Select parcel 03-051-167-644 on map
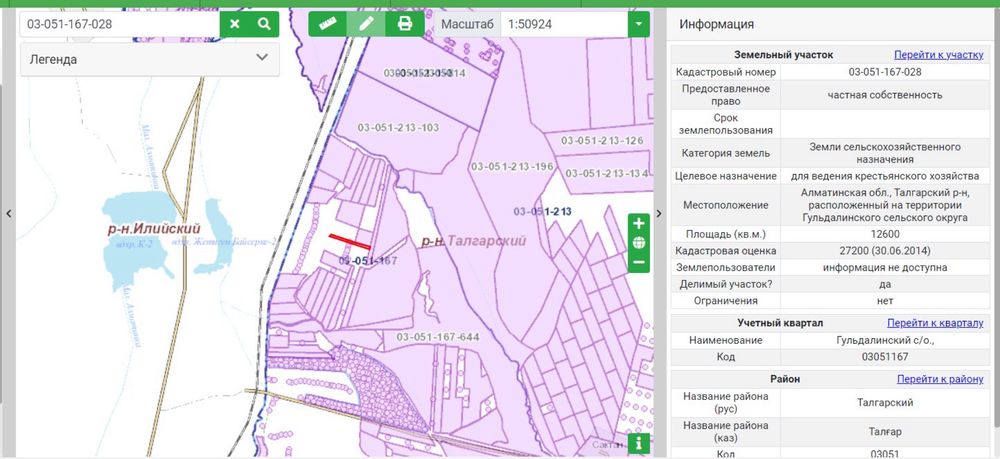This screenshot has height=459, width=1000. (438, 337)
